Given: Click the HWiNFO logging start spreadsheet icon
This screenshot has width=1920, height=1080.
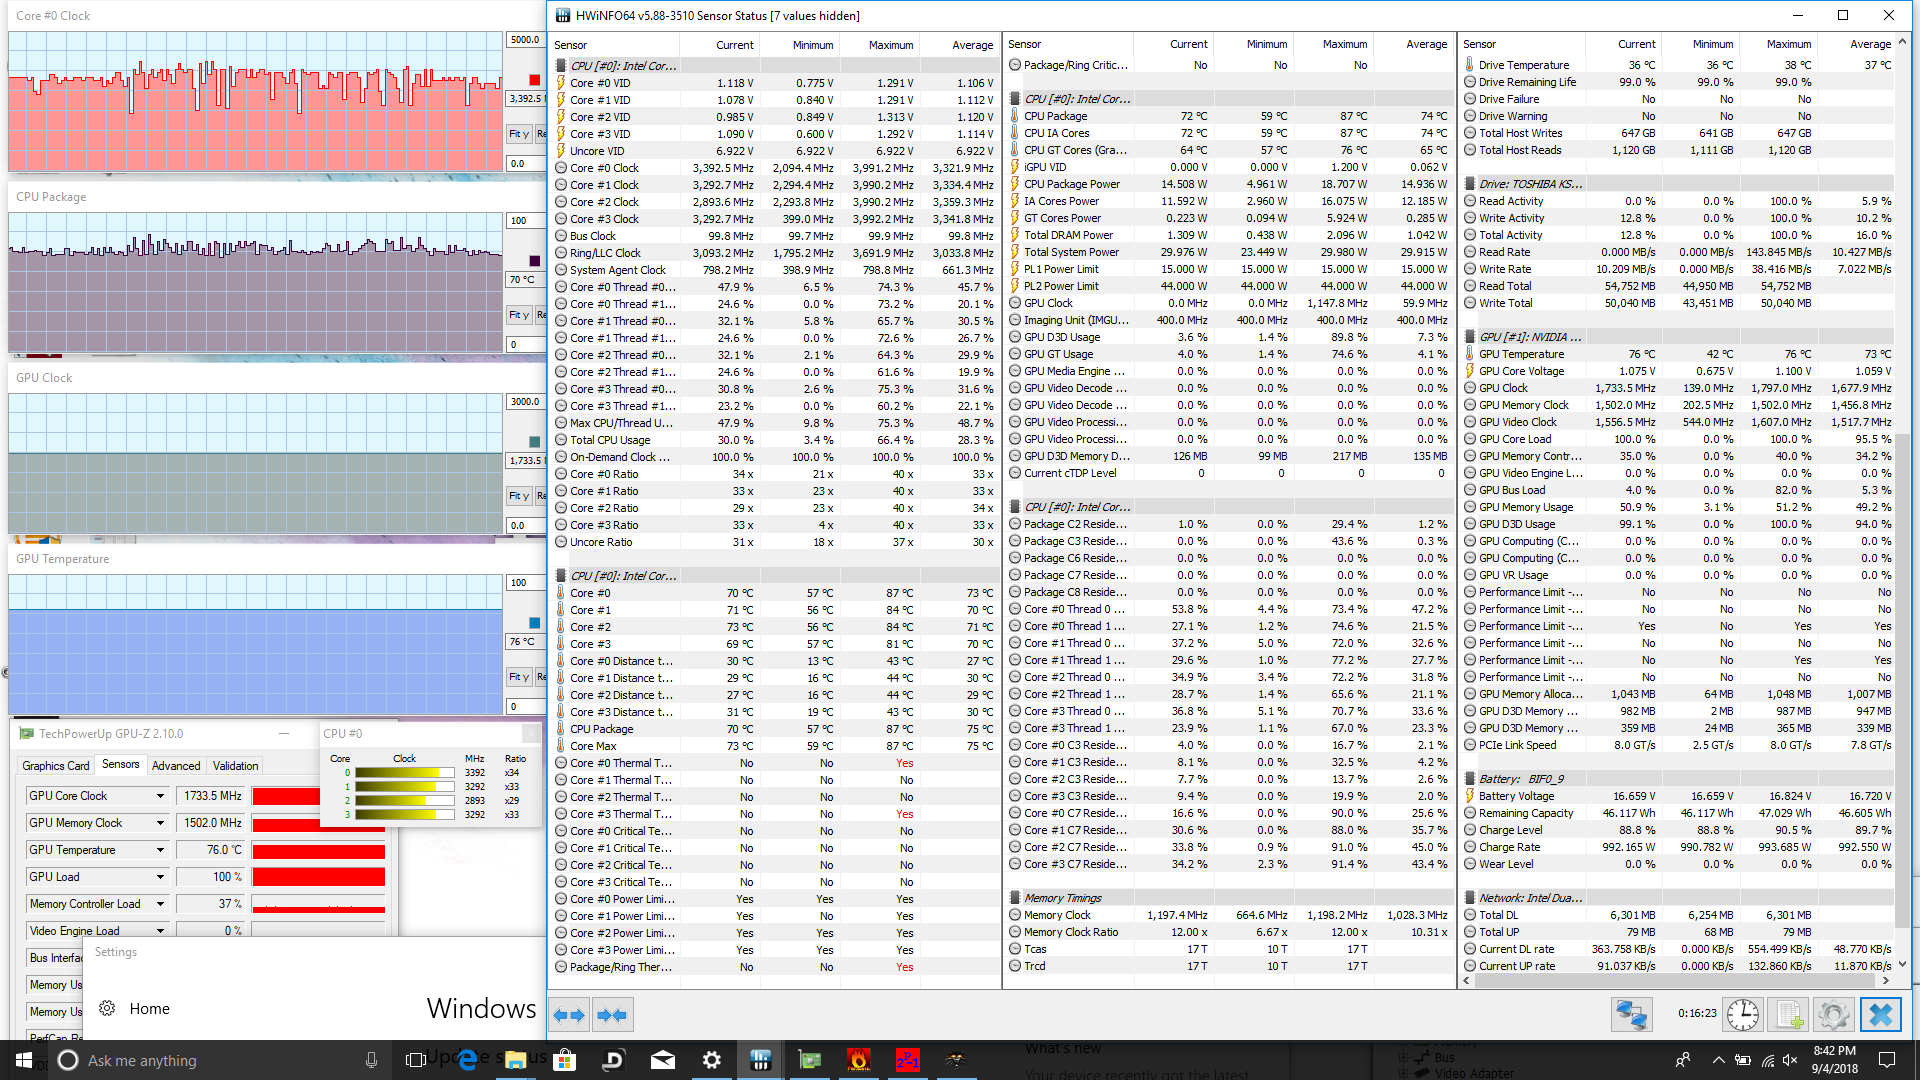Looking at the screenshot, I should point(1790,1015).
